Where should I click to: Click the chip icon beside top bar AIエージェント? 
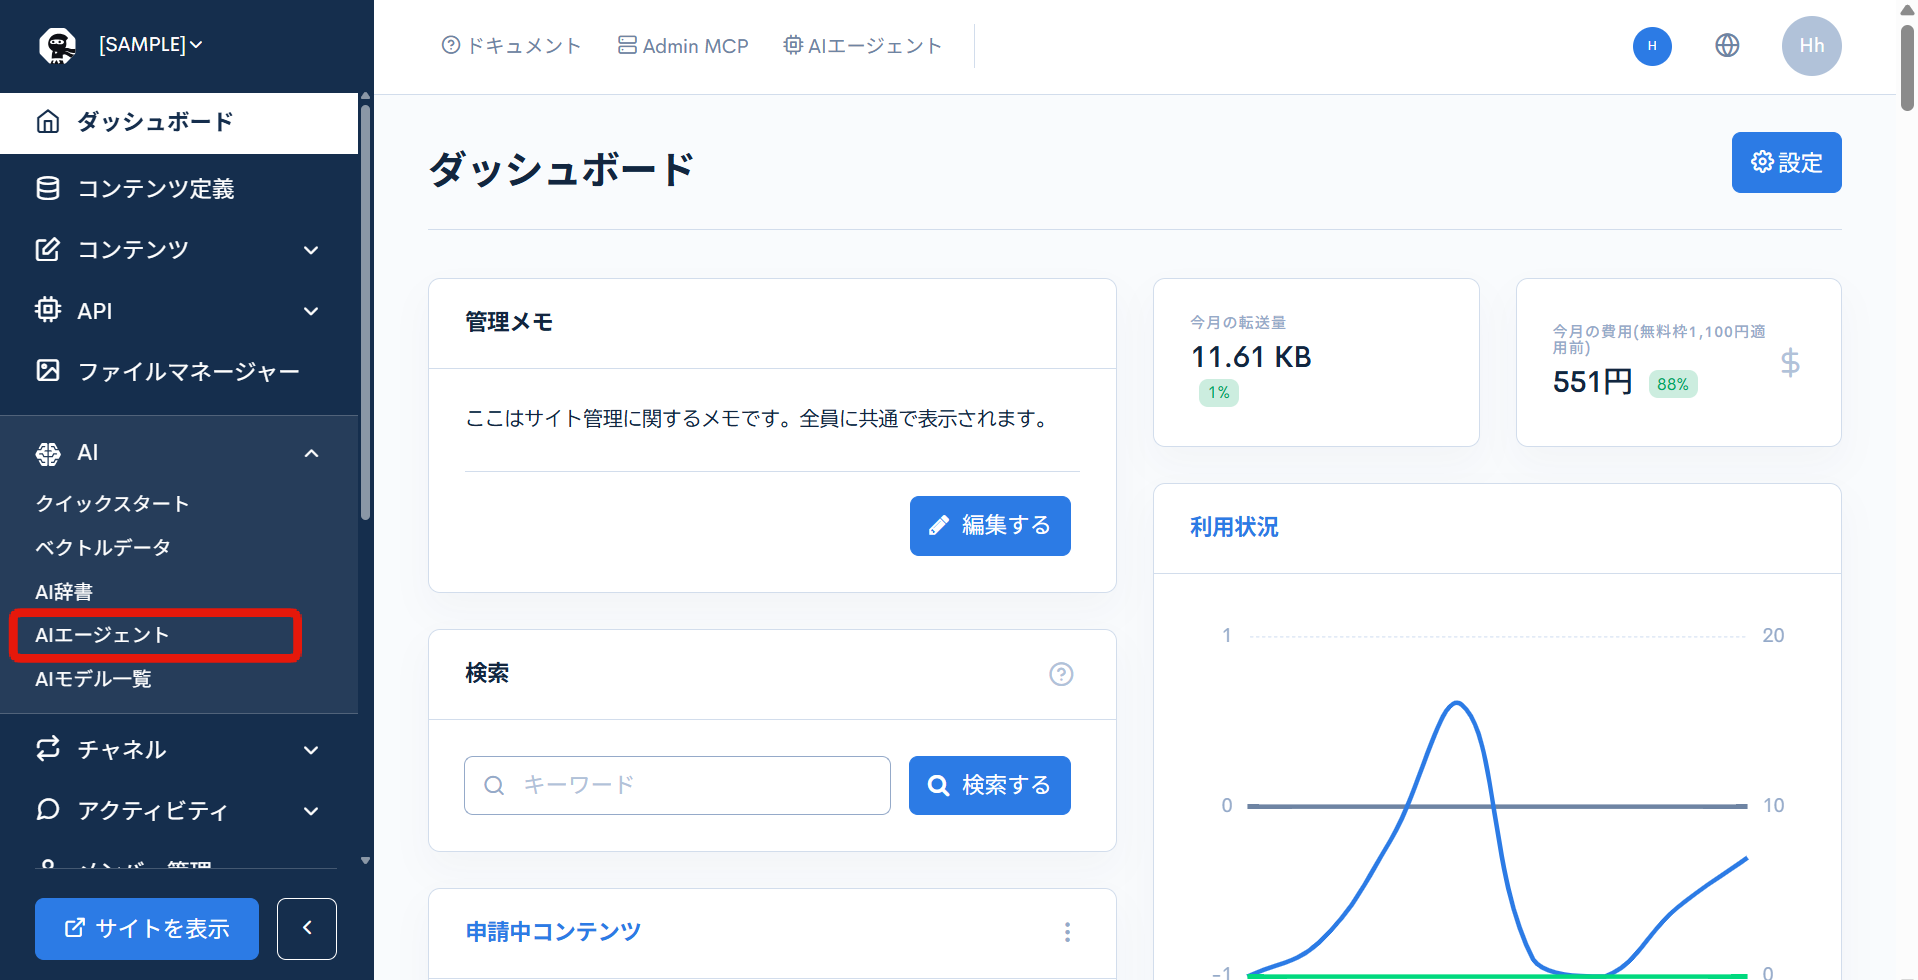point(793,45)
